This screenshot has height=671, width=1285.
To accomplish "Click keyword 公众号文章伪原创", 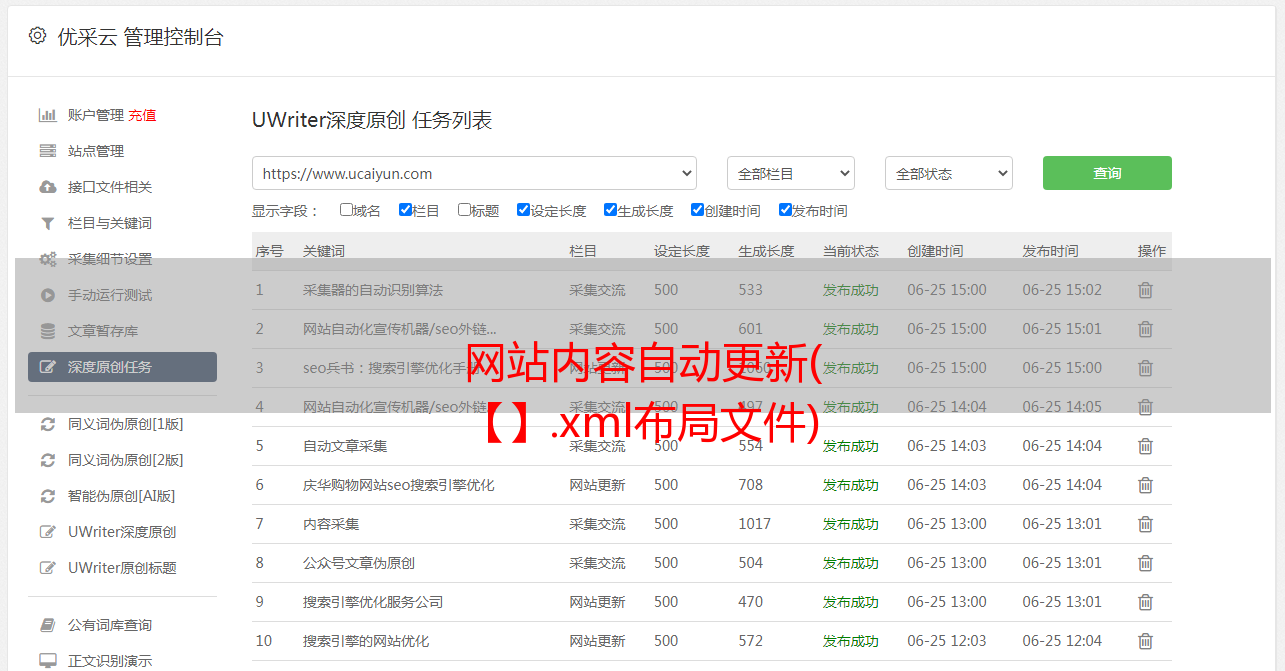I will (359, 563).
